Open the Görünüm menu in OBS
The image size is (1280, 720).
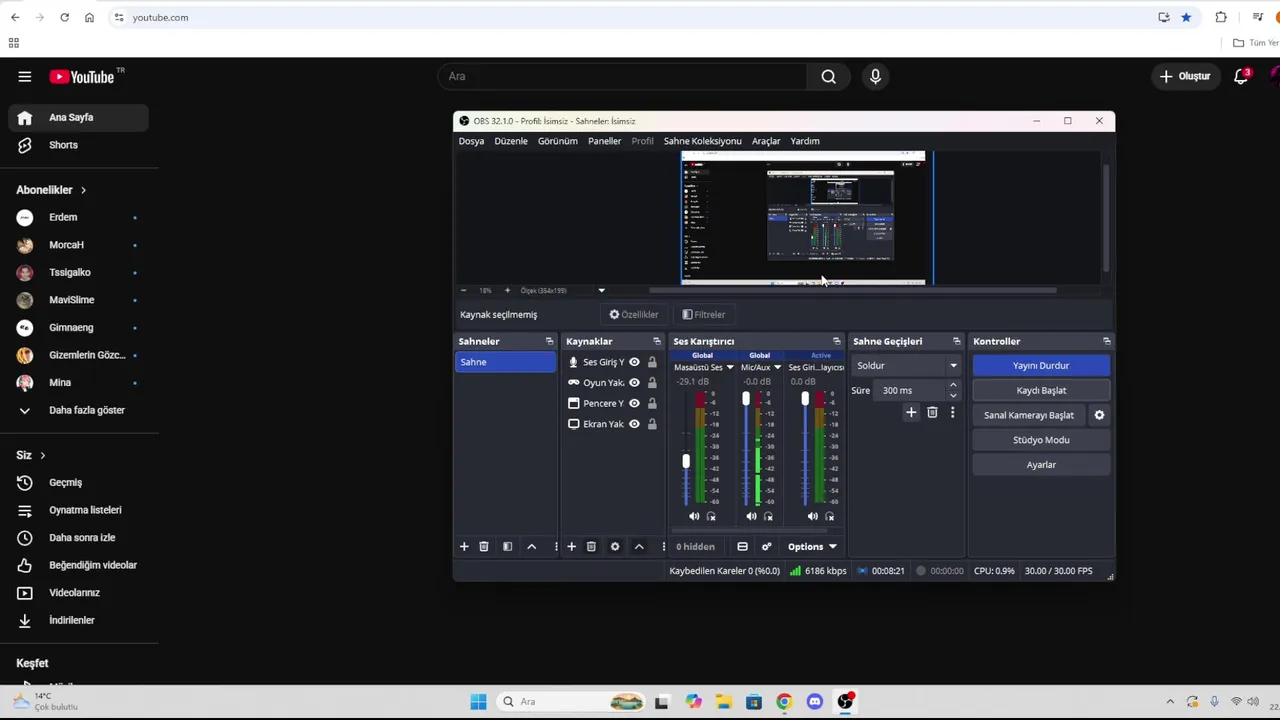click(558, 141)
